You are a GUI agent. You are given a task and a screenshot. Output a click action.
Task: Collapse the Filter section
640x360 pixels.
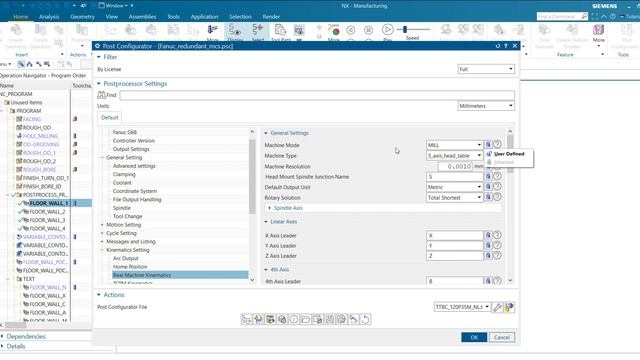pos(99,57)
